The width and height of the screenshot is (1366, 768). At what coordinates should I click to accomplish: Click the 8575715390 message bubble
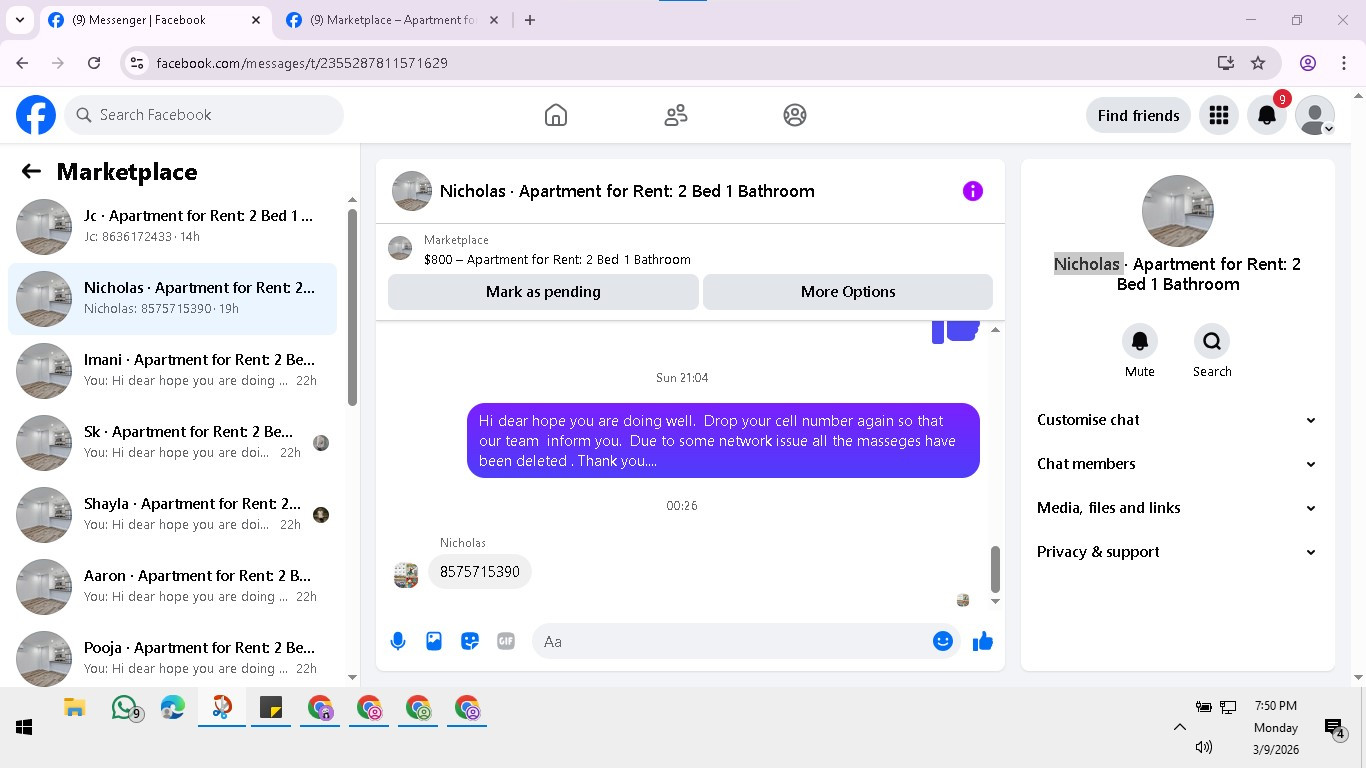coord(480,572)
